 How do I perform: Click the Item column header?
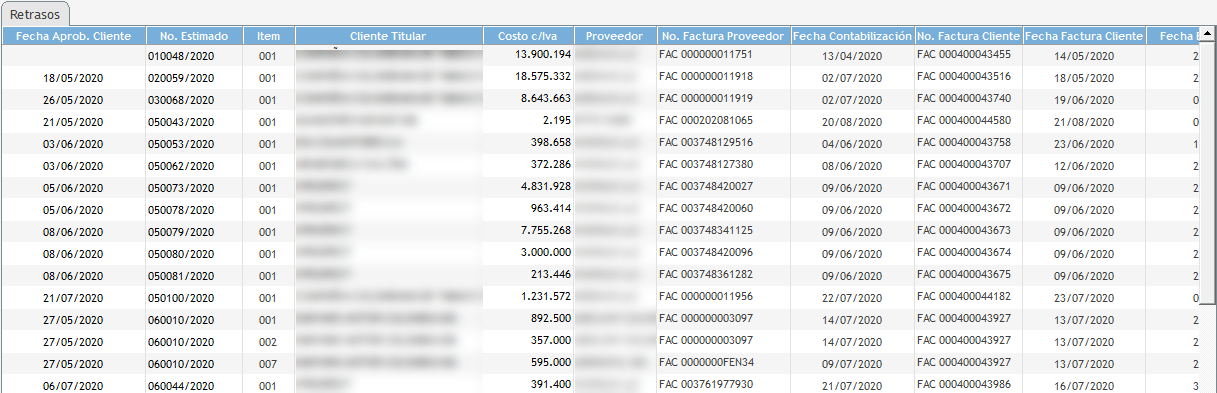(x=269, y=36)
